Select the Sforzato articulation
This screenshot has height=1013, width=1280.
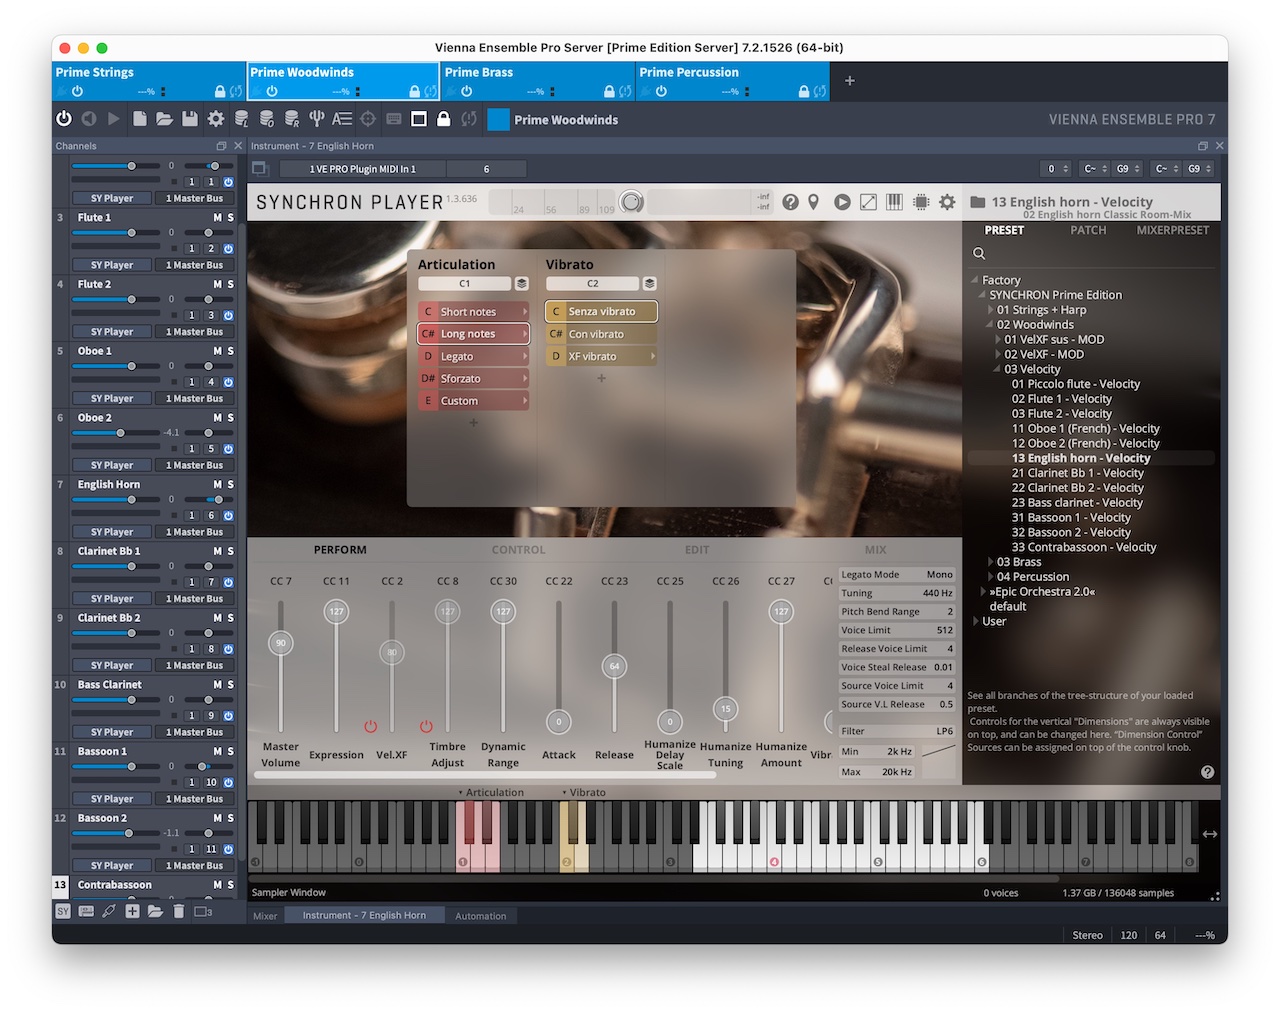point(474,379)
